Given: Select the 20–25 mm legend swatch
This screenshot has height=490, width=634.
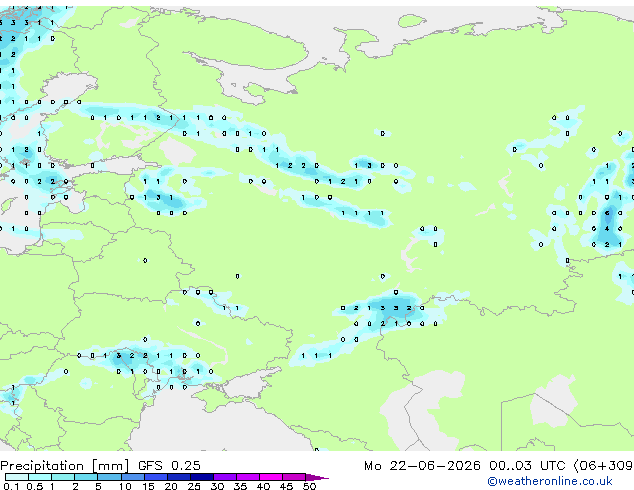Looking at the screenshot, I should tap(179, 477).
